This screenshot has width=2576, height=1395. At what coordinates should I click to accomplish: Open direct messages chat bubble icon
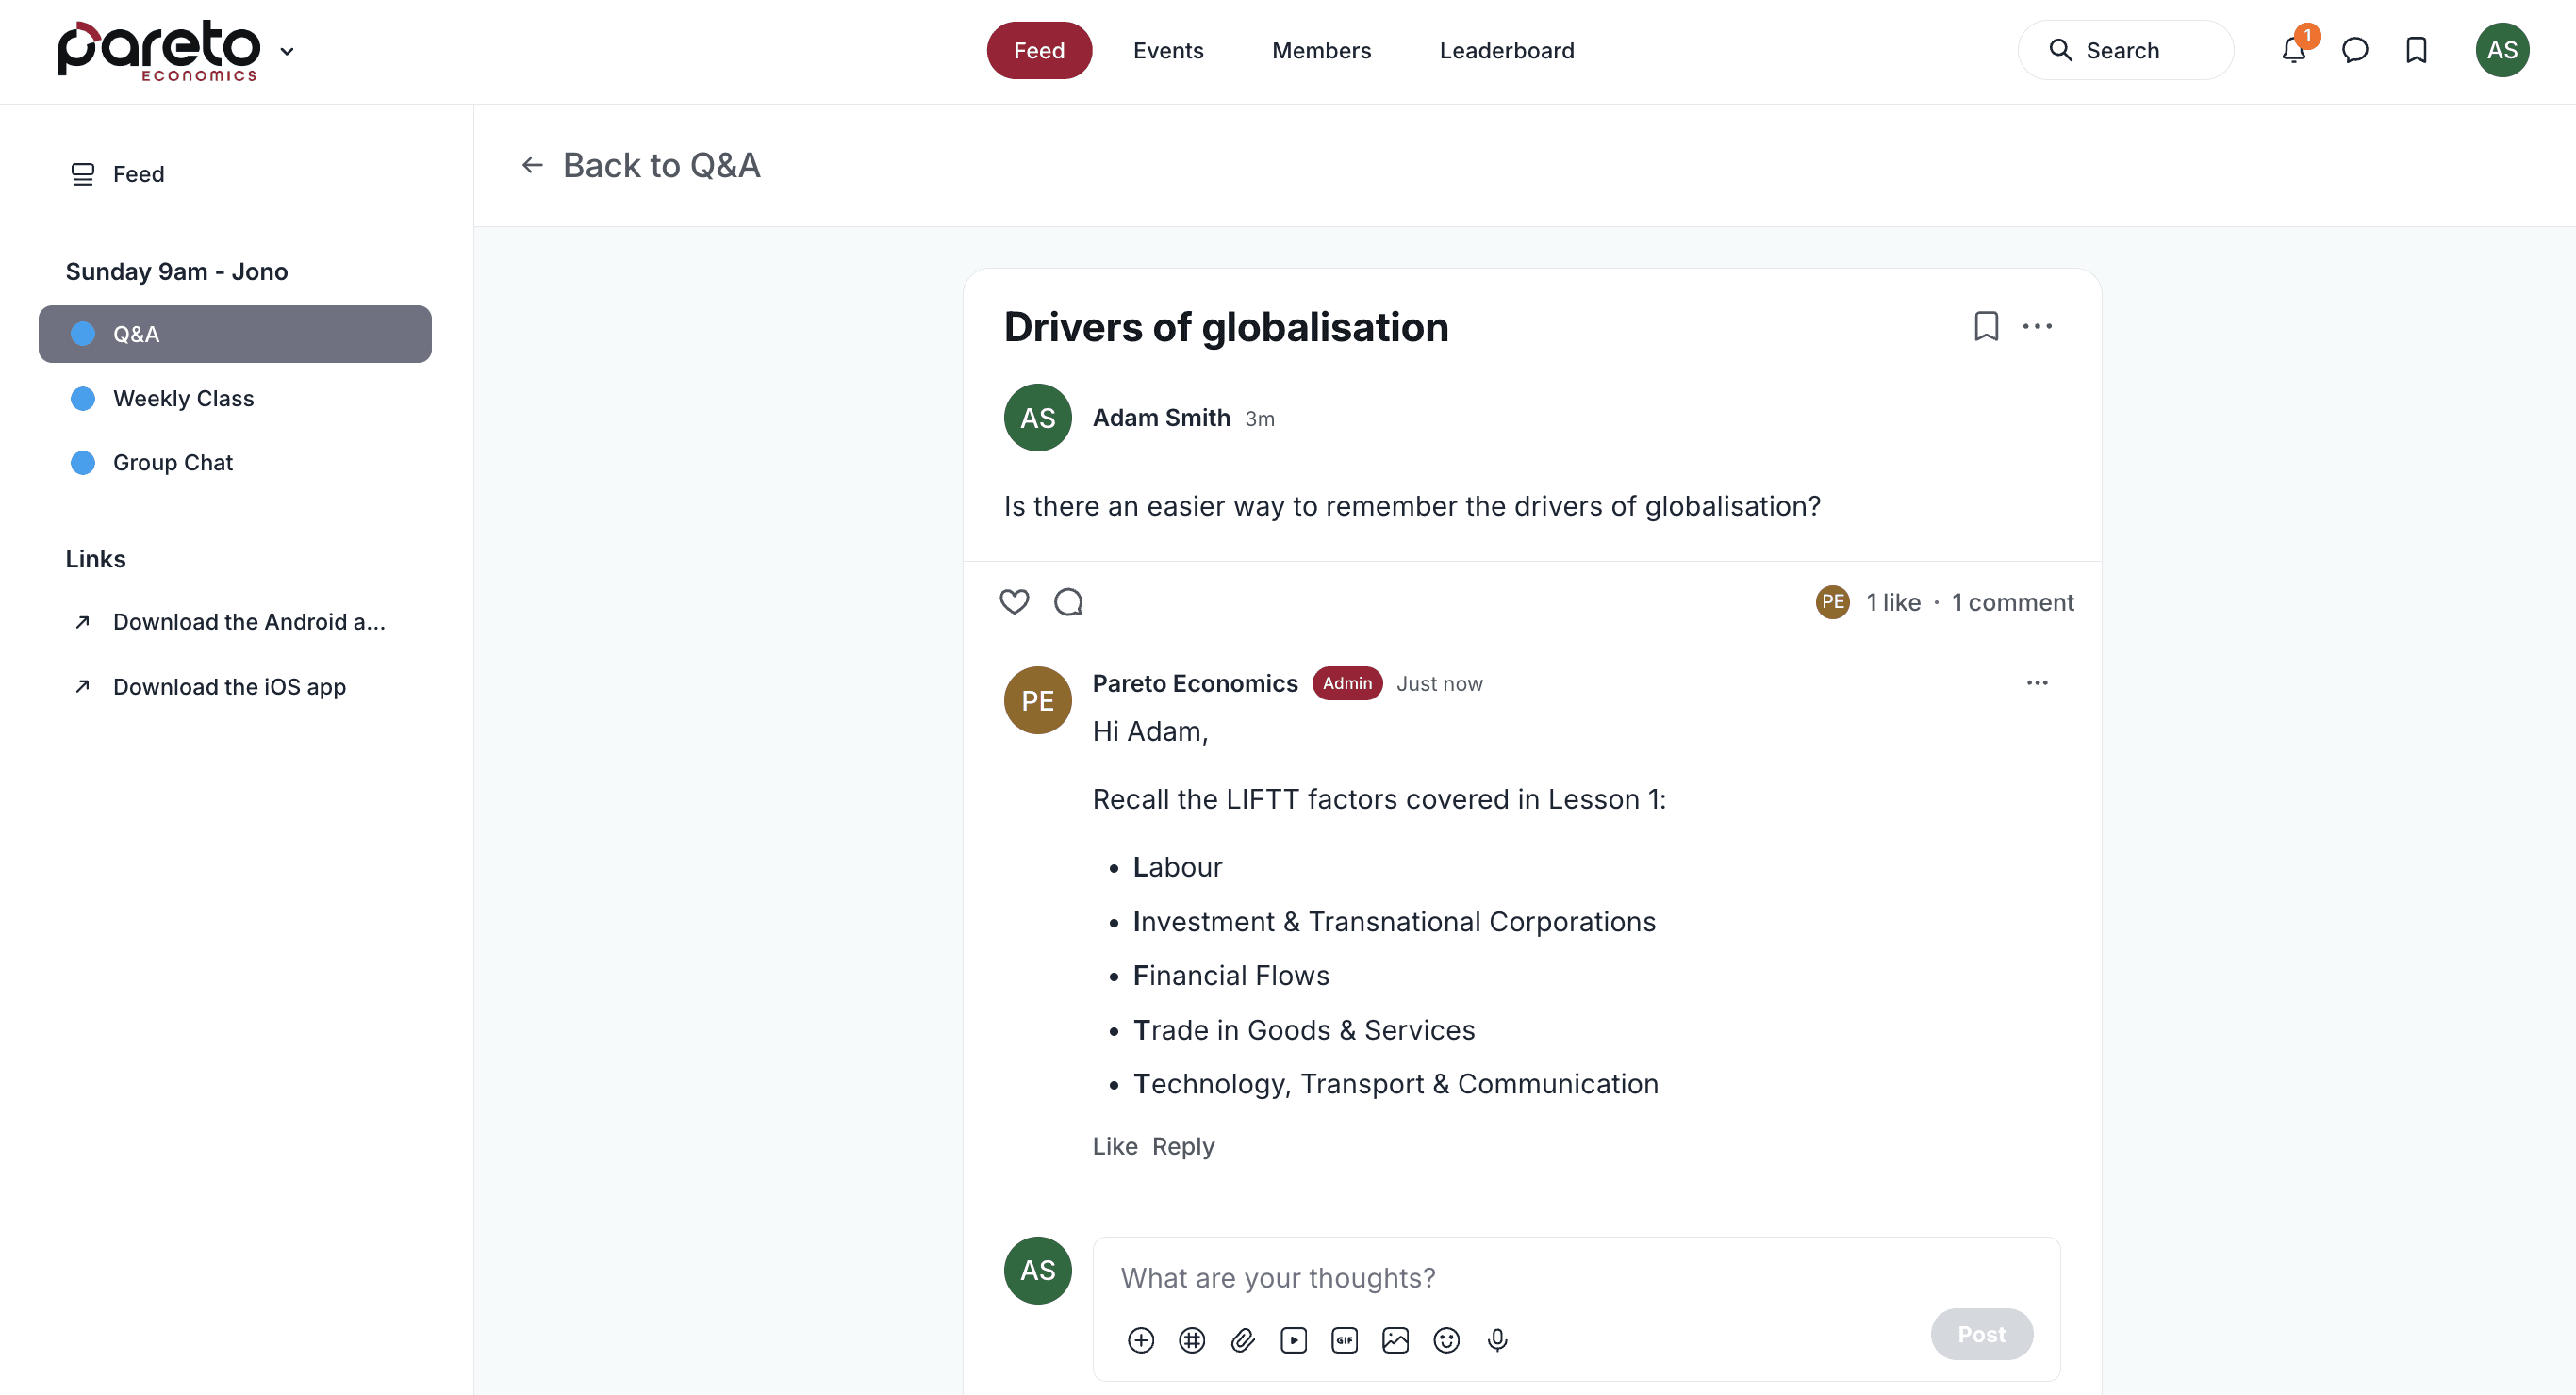2355,50
